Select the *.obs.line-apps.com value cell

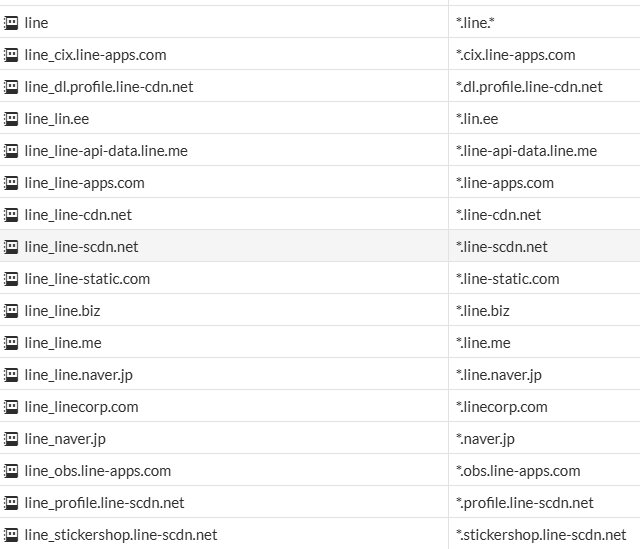pos(518,471)
